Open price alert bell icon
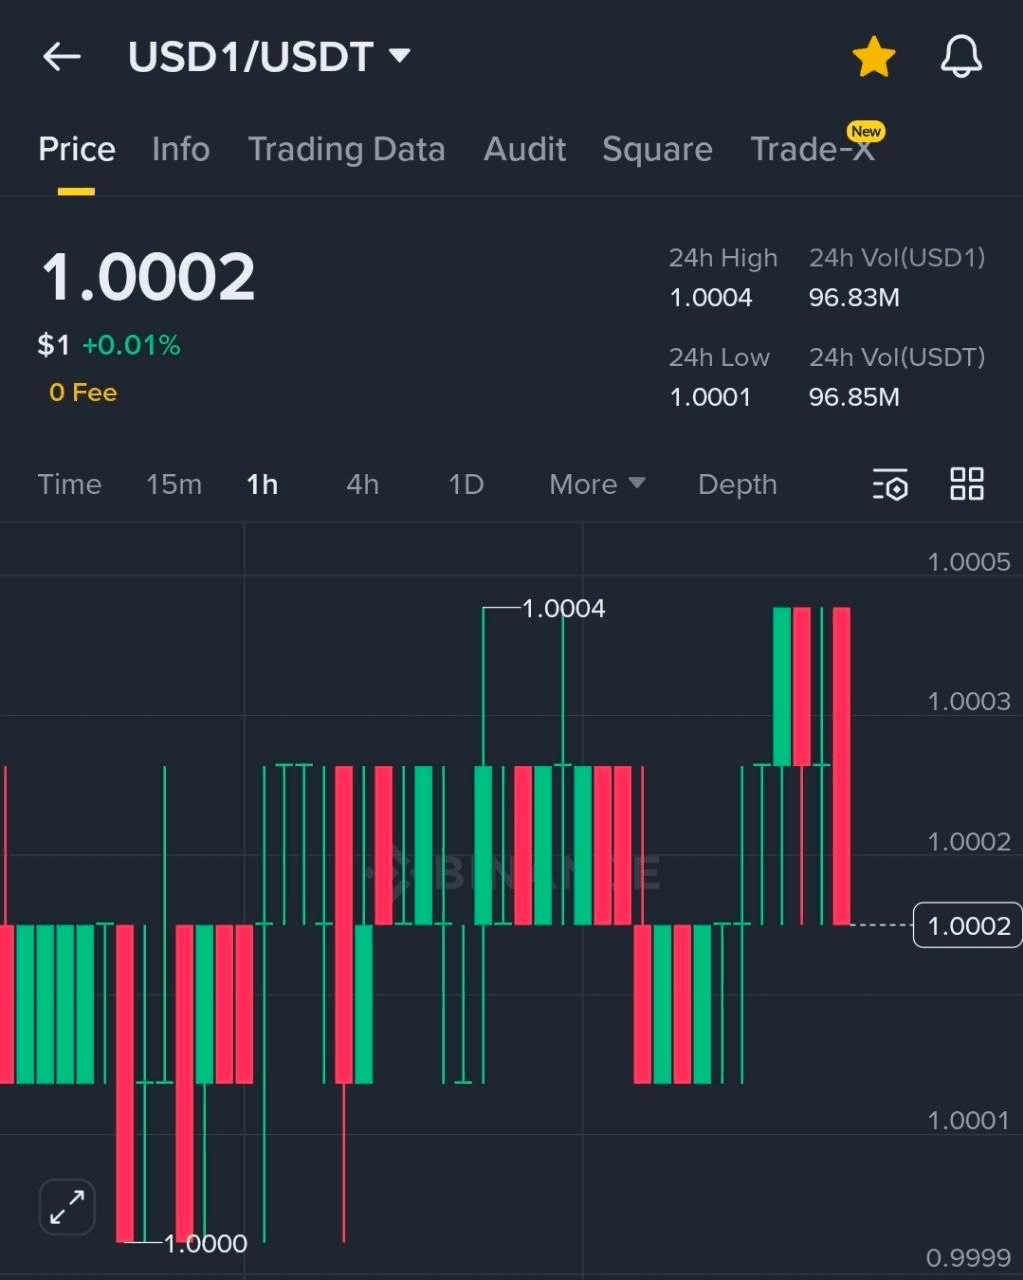The width and height of the screenshot is (1023, 1280). (x=961, y=57)
